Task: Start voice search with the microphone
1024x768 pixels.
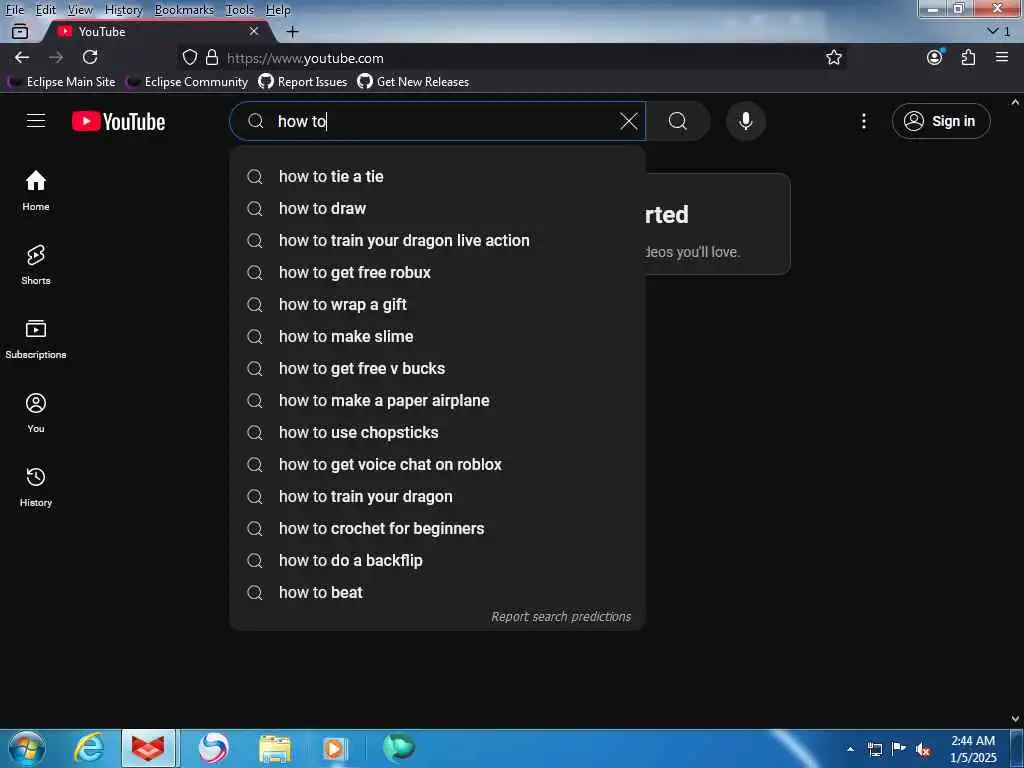Action: [745, 121]
